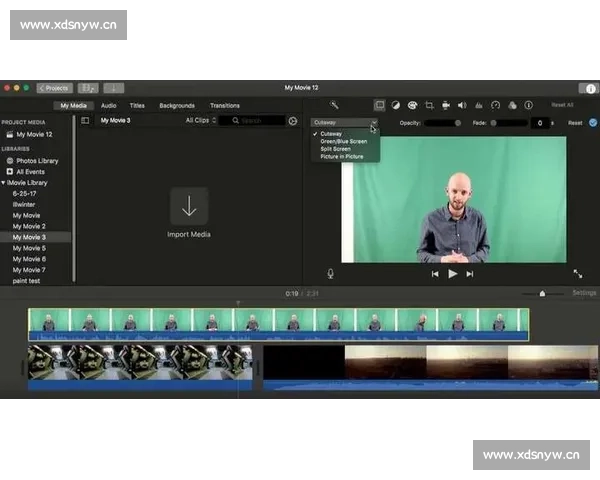Open the speed speedometer controls

click(x=495, y=105)
